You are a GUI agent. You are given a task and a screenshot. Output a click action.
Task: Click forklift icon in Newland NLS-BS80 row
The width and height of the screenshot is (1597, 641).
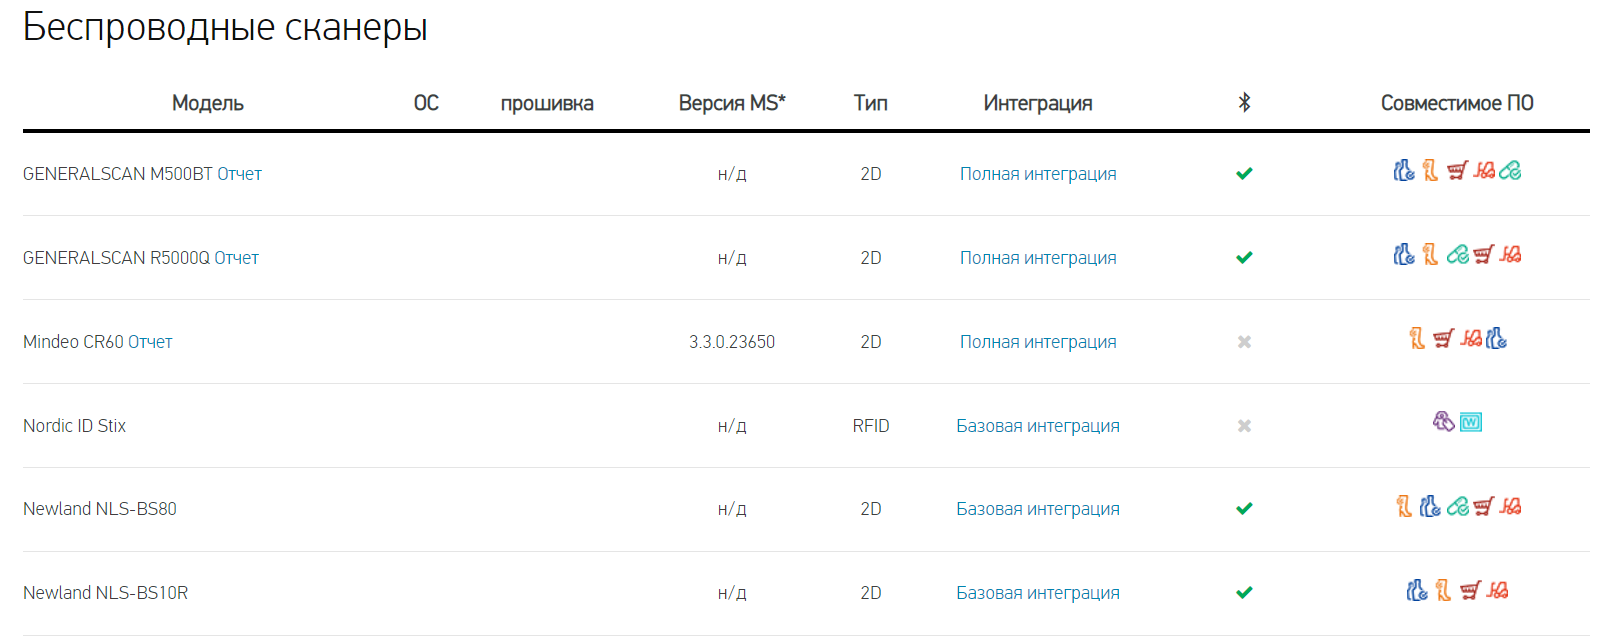pyautogui.click(x=1510, y=506)
